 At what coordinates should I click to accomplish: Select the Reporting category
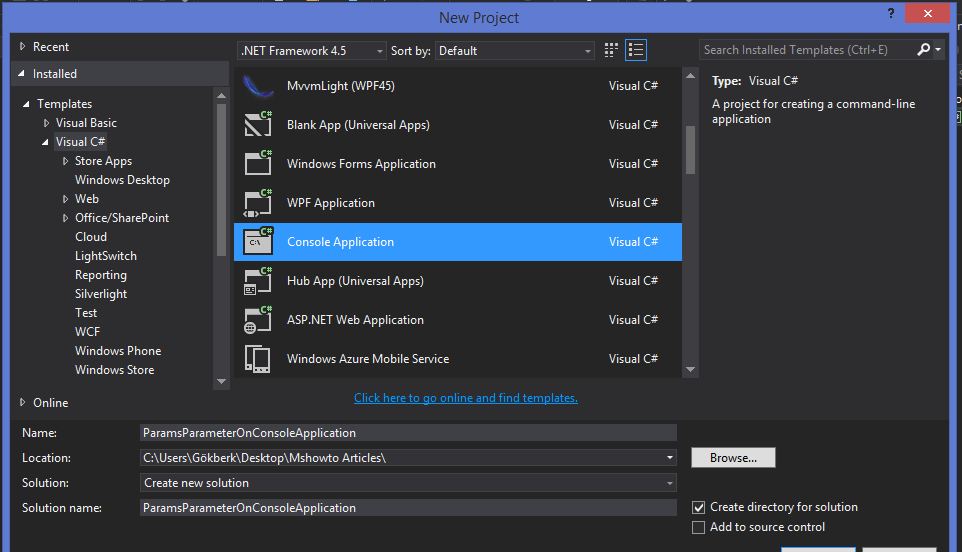[101, 275]
